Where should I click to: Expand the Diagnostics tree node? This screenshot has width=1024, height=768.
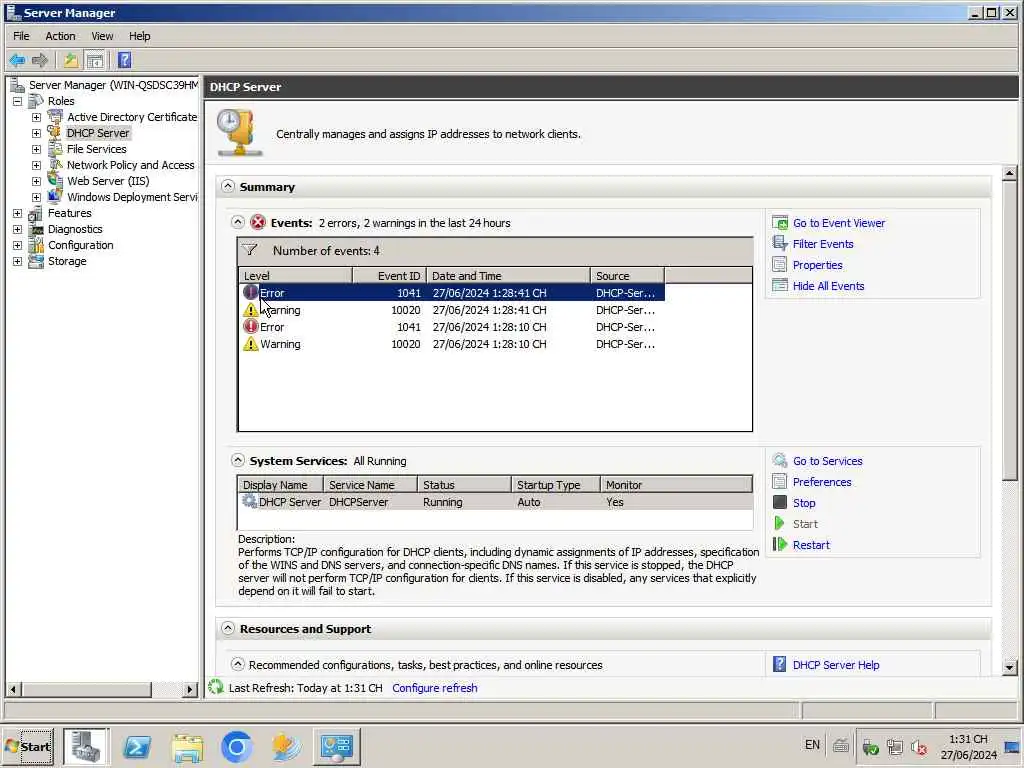(18, 229)
